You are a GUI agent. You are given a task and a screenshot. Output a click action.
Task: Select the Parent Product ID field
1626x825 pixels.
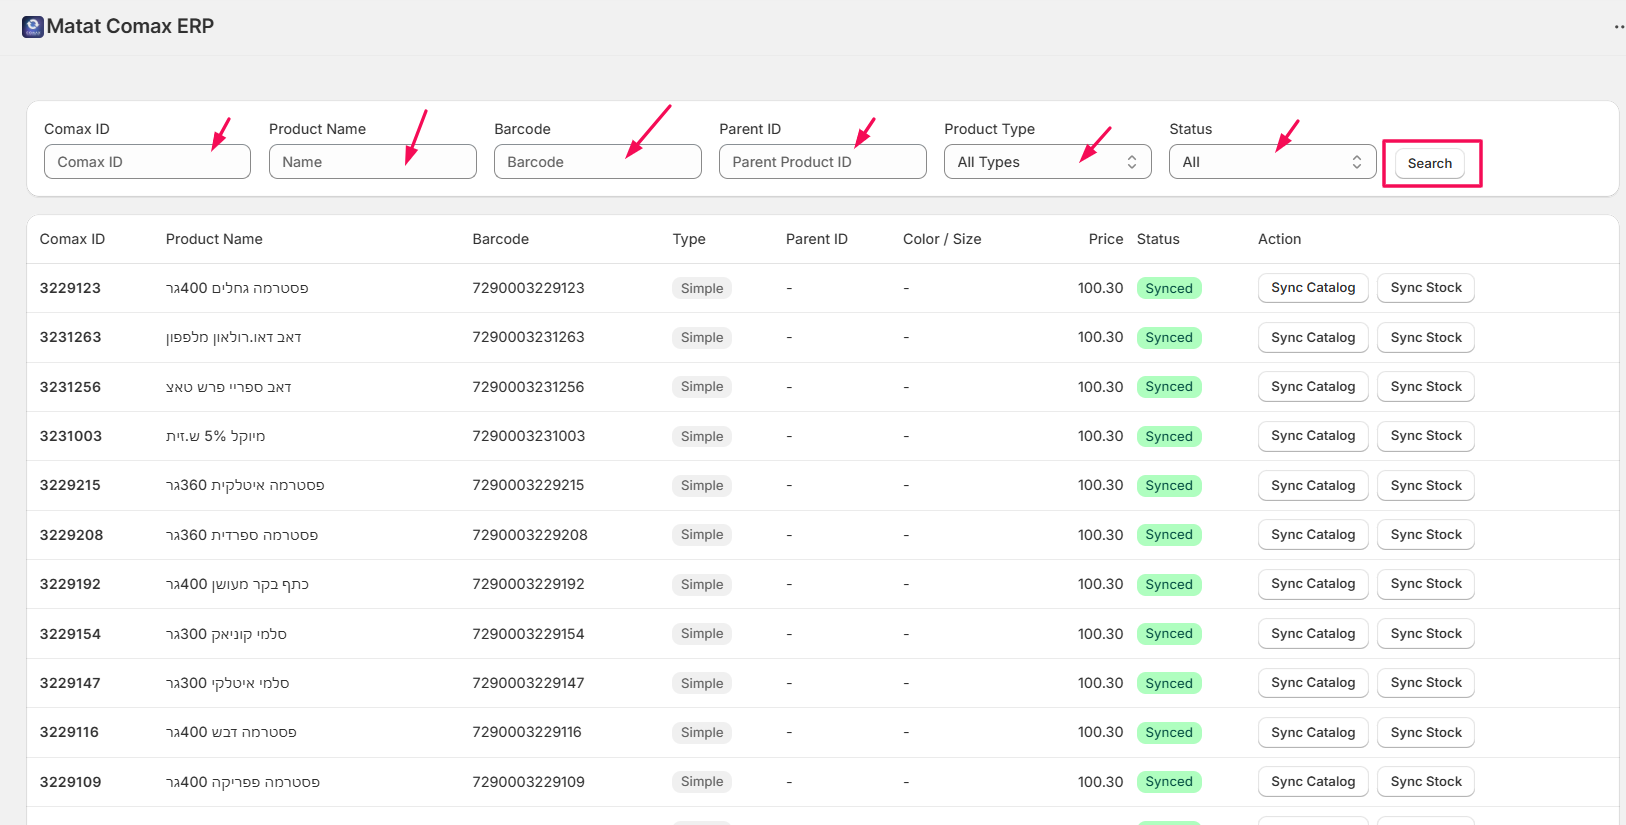pyautogui.click(x=822, y=162)
